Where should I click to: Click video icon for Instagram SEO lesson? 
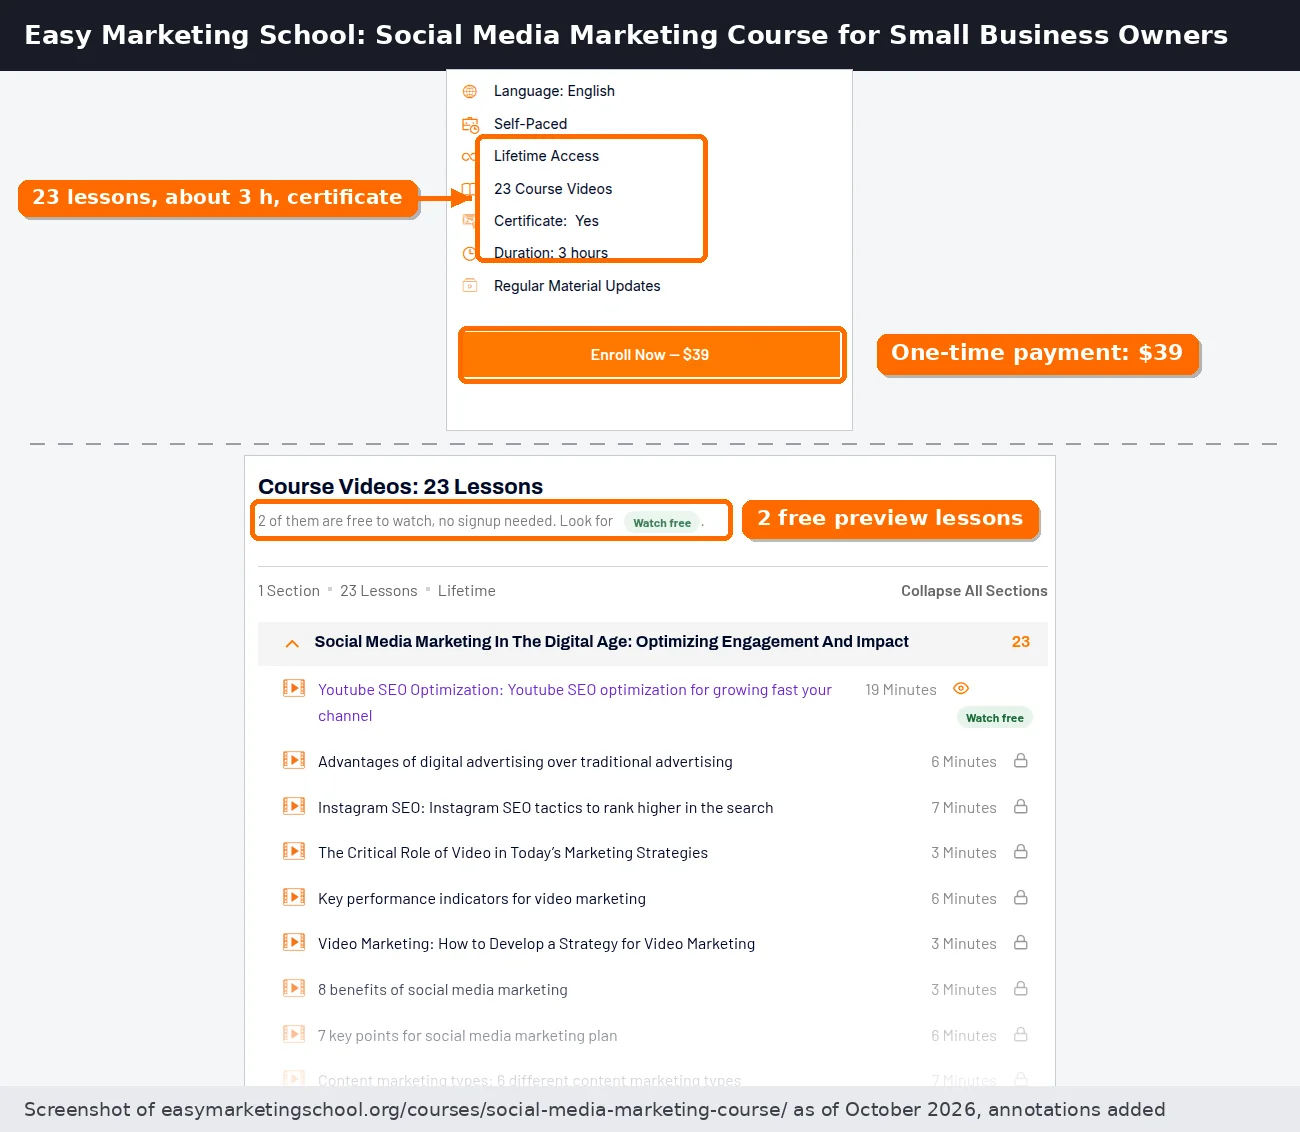[294, 806]
